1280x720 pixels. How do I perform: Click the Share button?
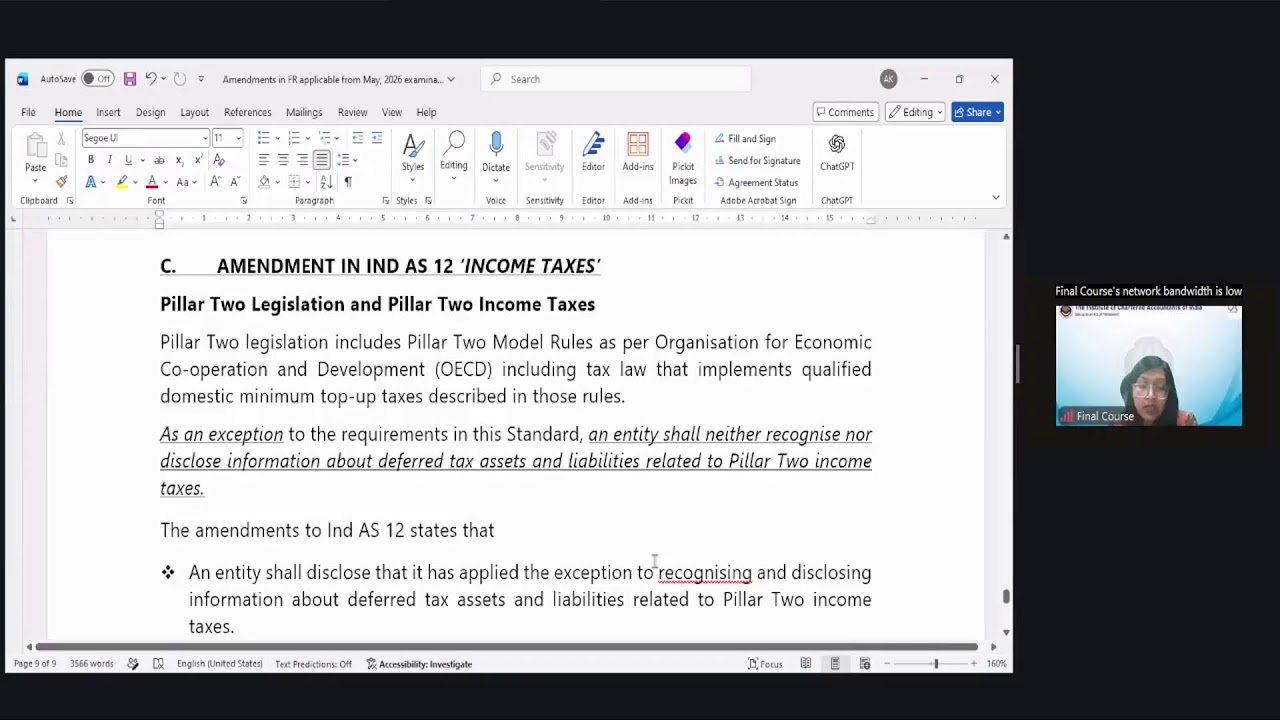[x=977, y=112]
